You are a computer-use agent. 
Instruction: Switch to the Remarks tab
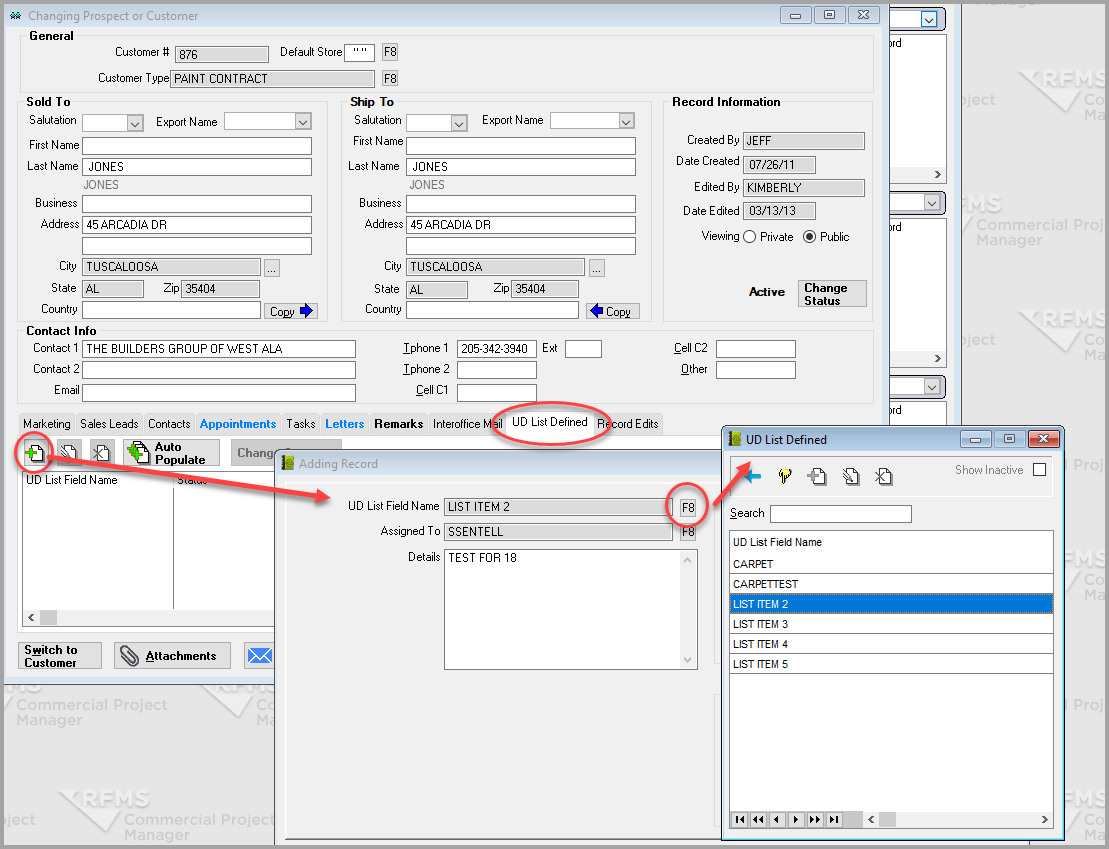pyautogui.click(x=398, y=423)
